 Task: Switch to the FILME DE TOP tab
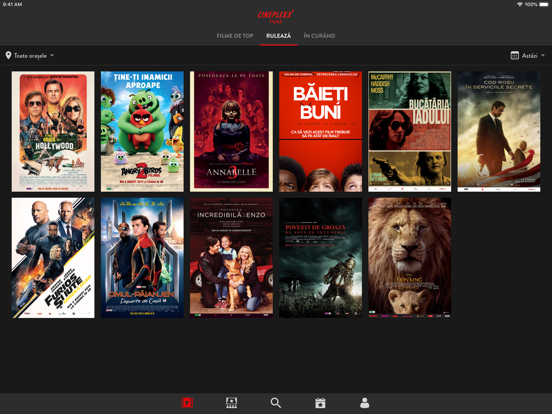pos(235,36)
